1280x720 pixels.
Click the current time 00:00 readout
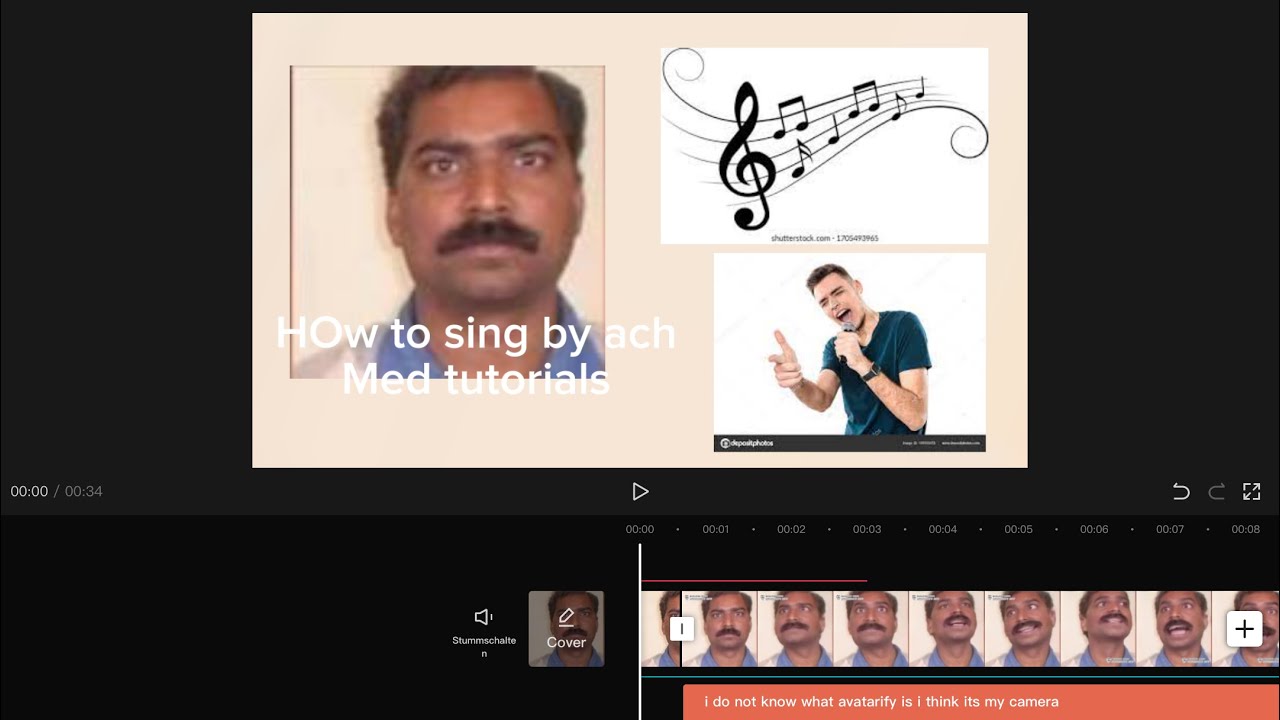[x=29, y=491]
